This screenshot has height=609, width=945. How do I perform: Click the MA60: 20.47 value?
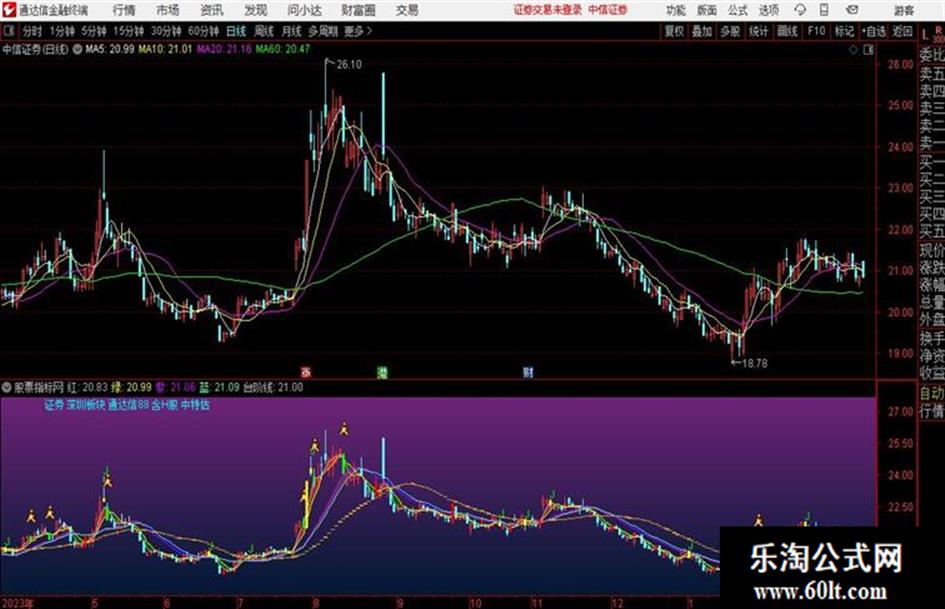(283, 49)
